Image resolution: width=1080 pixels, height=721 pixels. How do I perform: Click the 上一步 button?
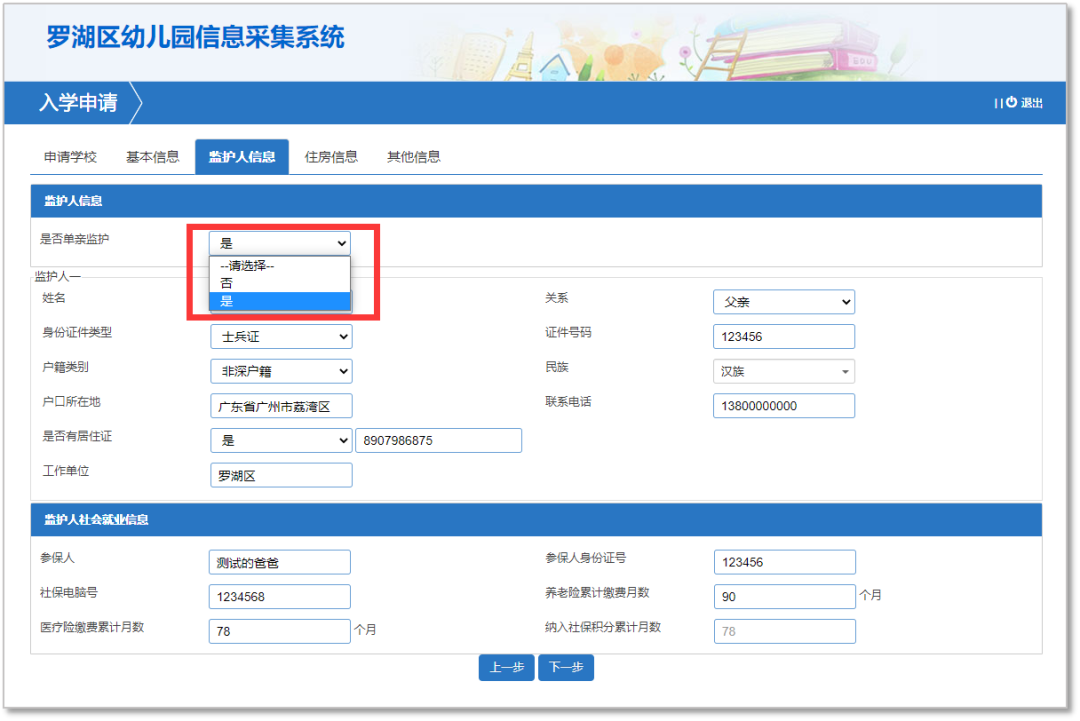506,667
